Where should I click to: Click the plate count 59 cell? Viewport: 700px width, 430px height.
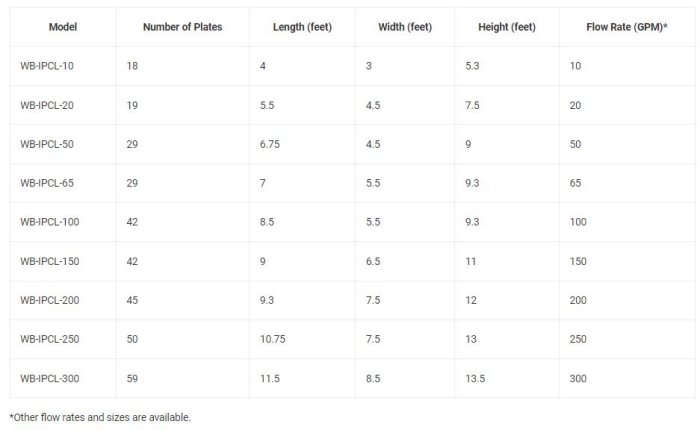[x=133, y=378]
